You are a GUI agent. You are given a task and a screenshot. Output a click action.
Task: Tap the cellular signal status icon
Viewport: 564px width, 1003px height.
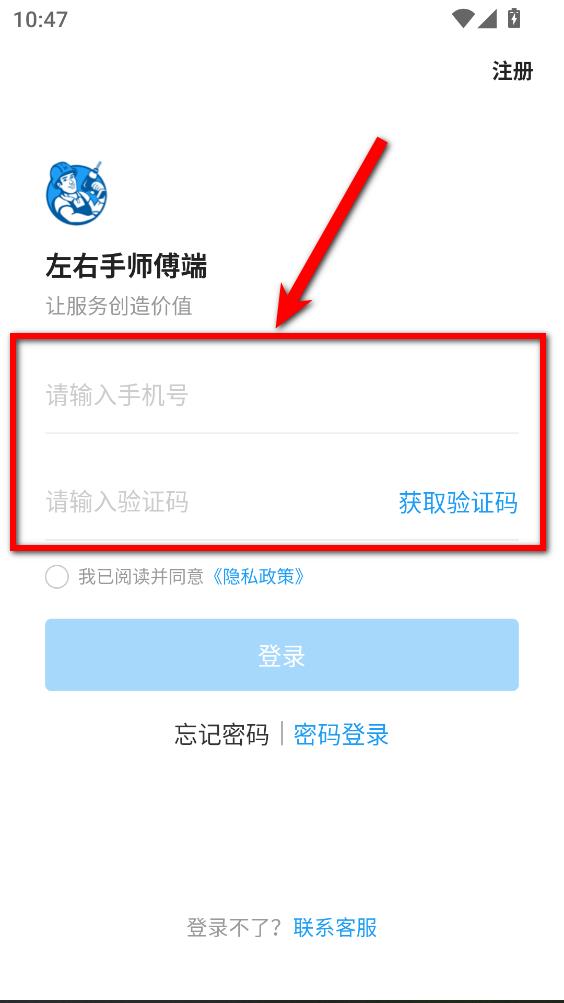pyautogui.click(x=487, y=19)
